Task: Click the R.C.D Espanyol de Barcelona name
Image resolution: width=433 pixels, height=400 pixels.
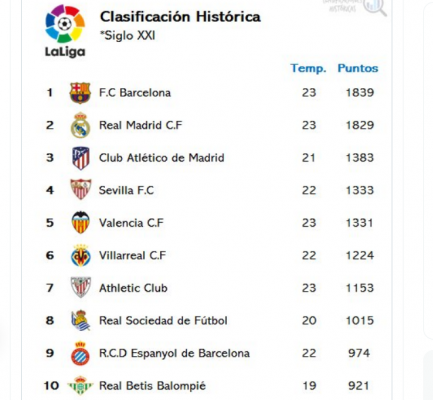Action: point(174,353)
